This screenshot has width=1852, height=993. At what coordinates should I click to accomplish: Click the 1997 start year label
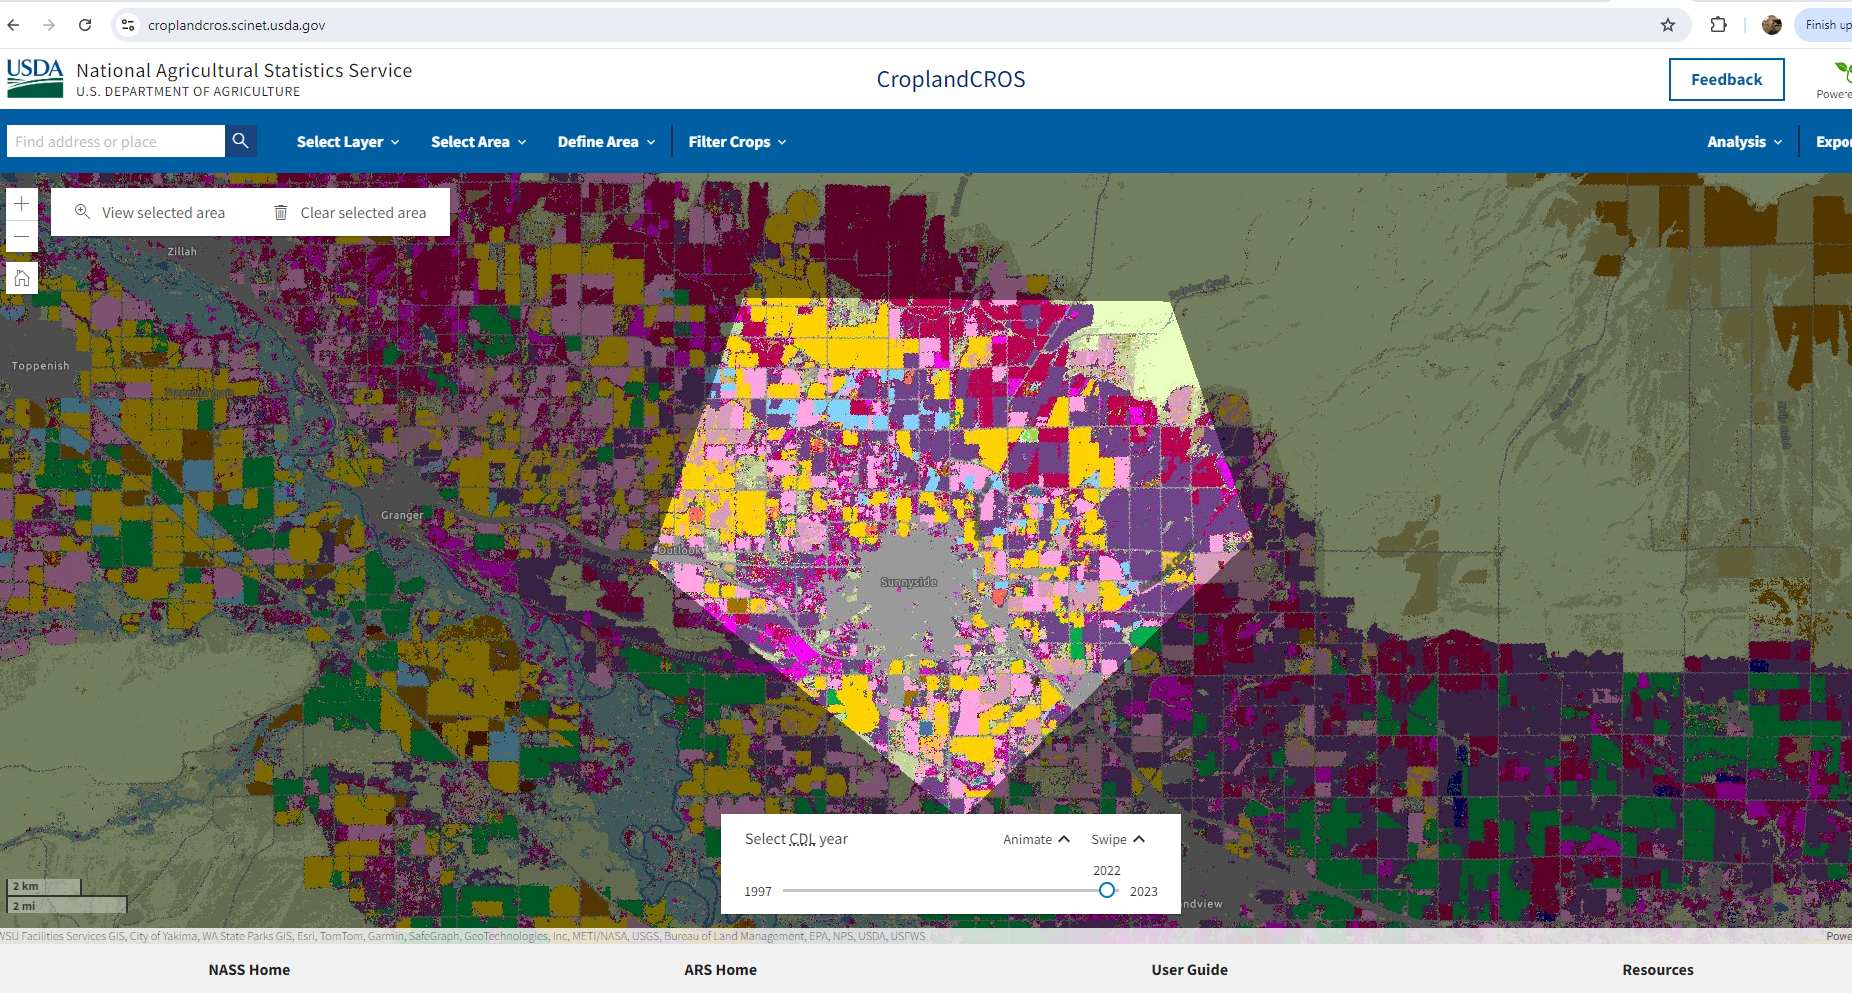758,892
